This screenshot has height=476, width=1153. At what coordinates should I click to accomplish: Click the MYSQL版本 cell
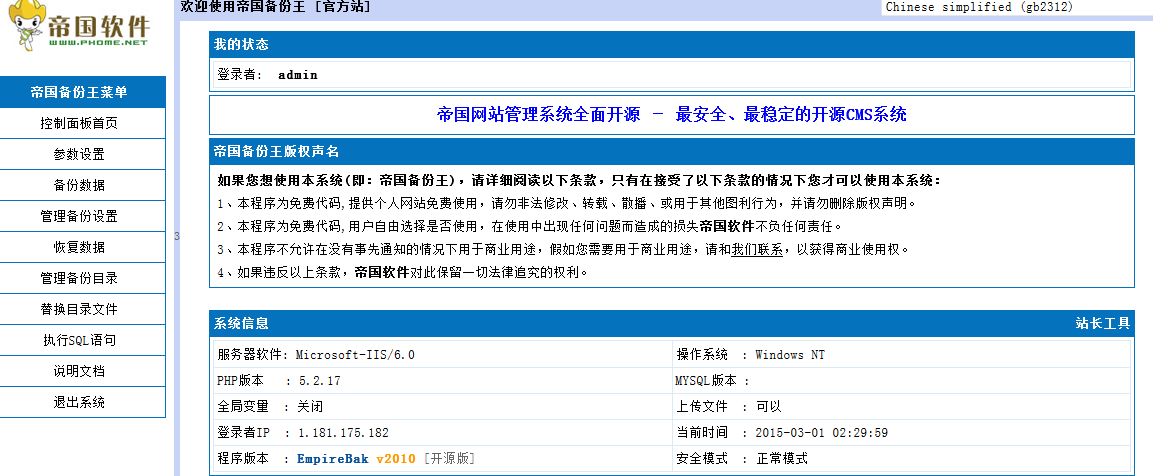(x=902, y=380)
